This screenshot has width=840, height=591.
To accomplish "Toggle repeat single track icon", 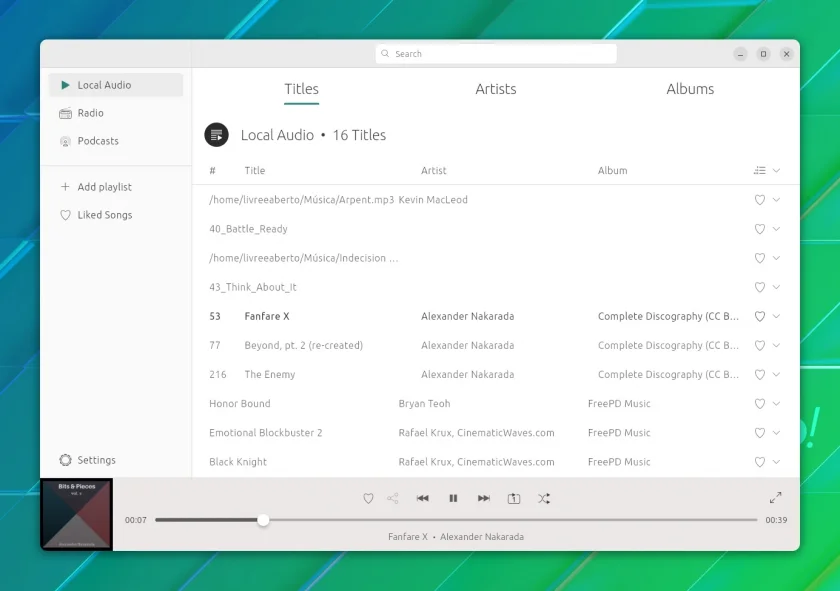I will (514, 498).
